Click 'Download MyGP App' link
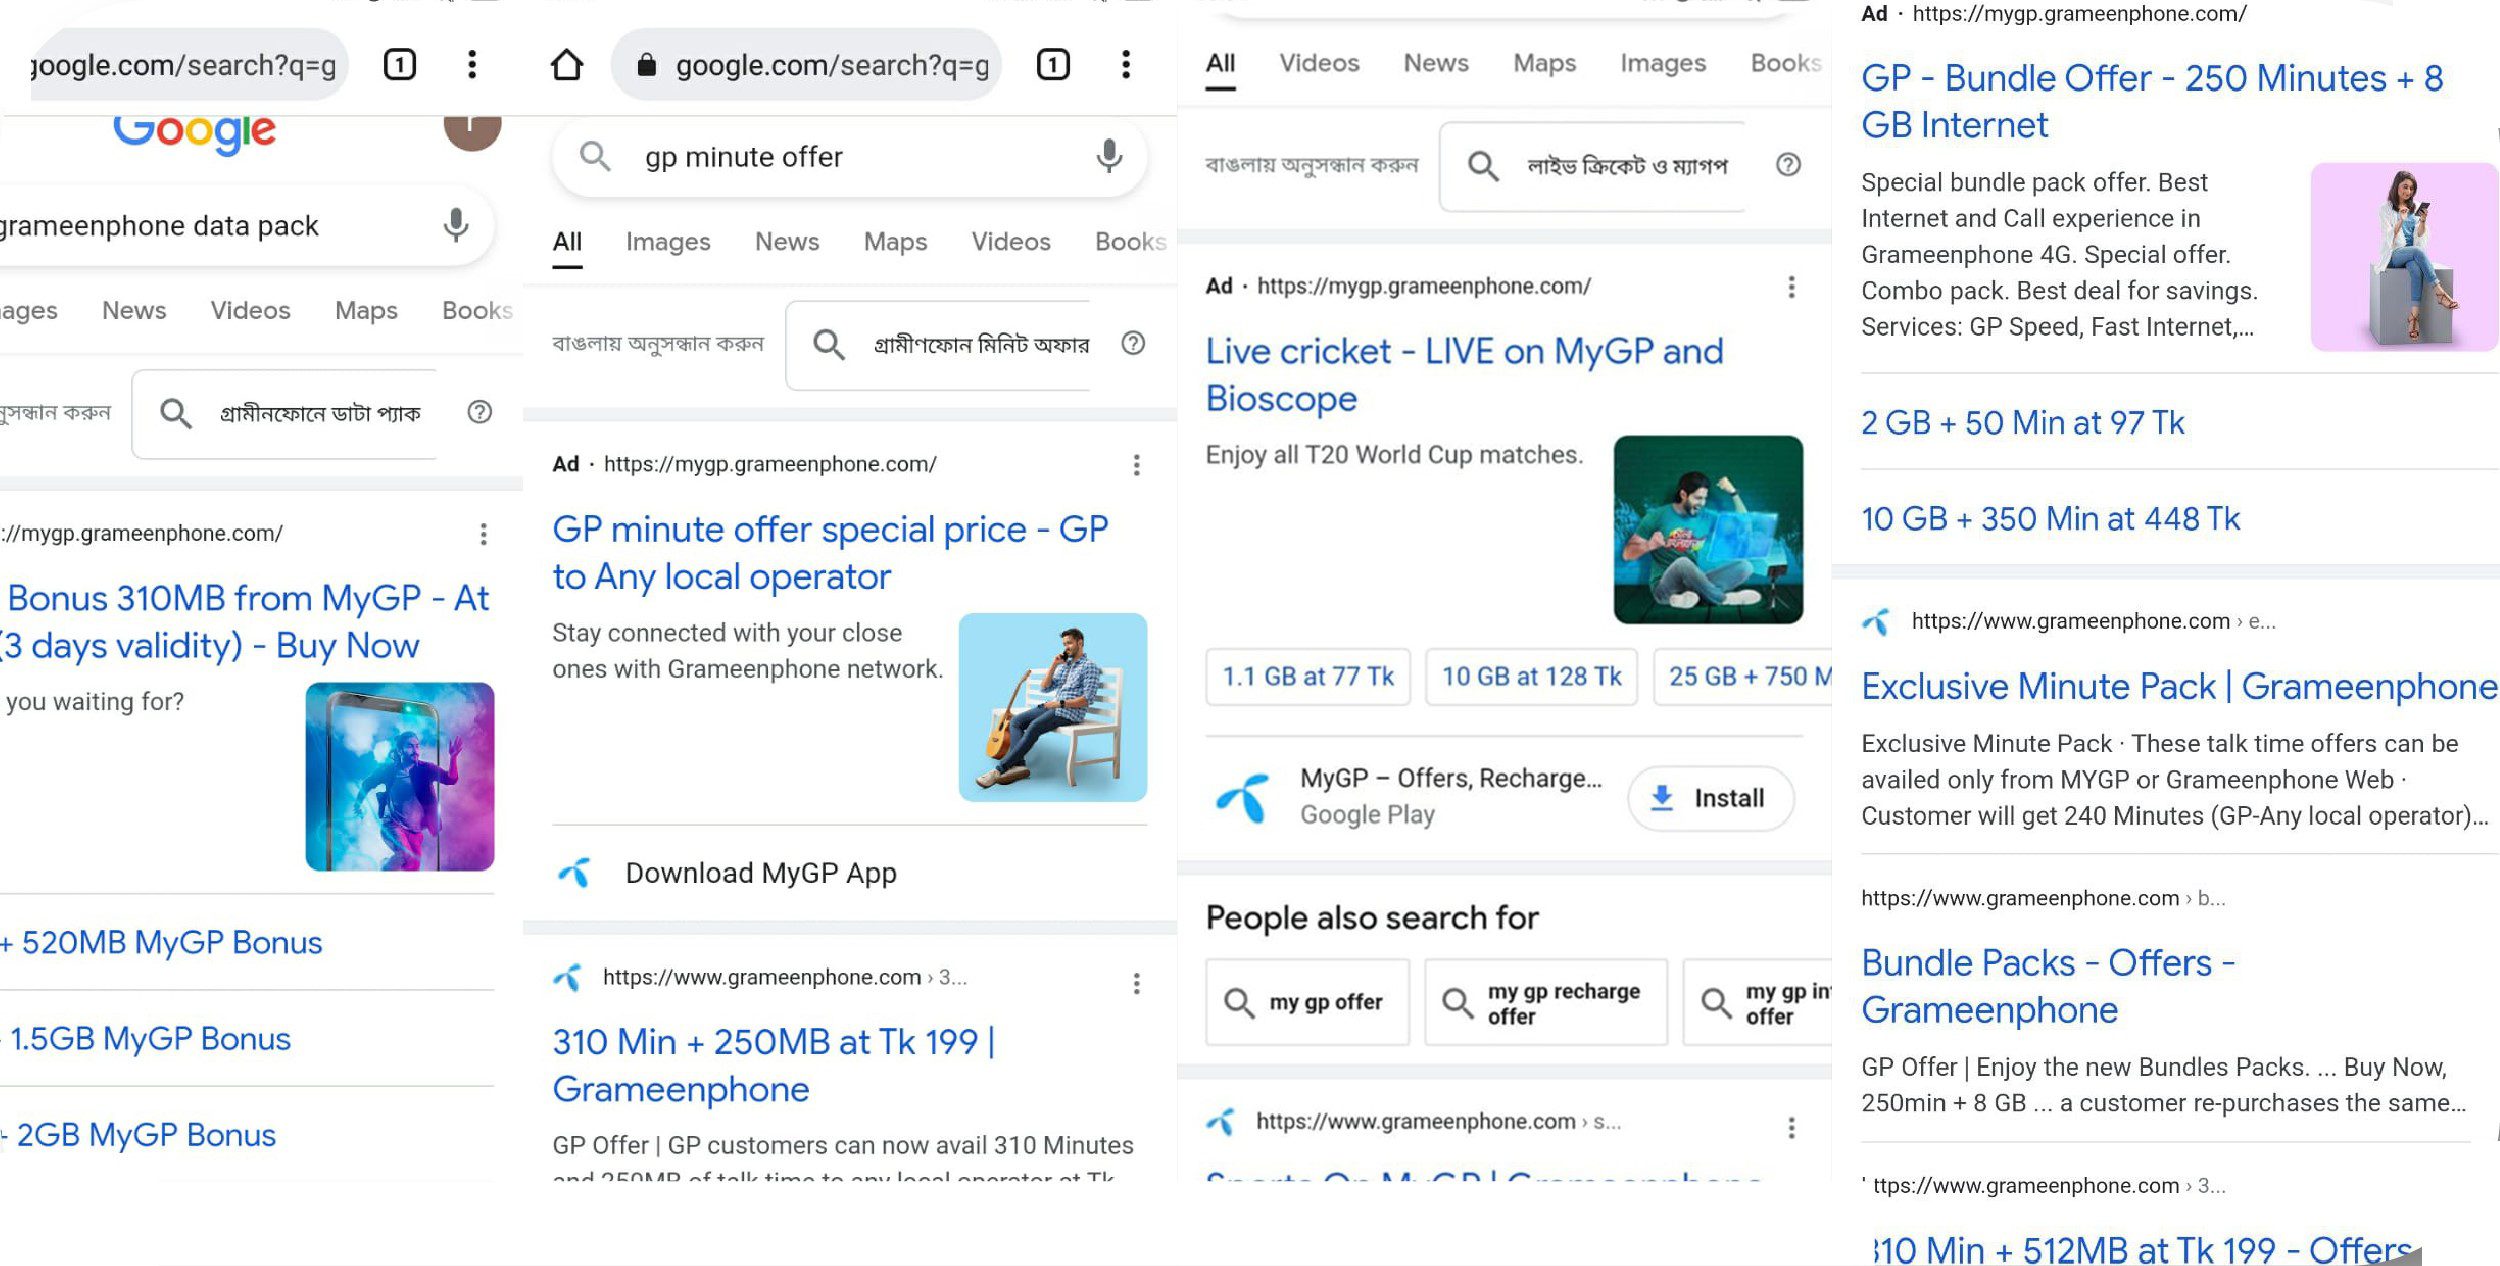 coord(761,873)
